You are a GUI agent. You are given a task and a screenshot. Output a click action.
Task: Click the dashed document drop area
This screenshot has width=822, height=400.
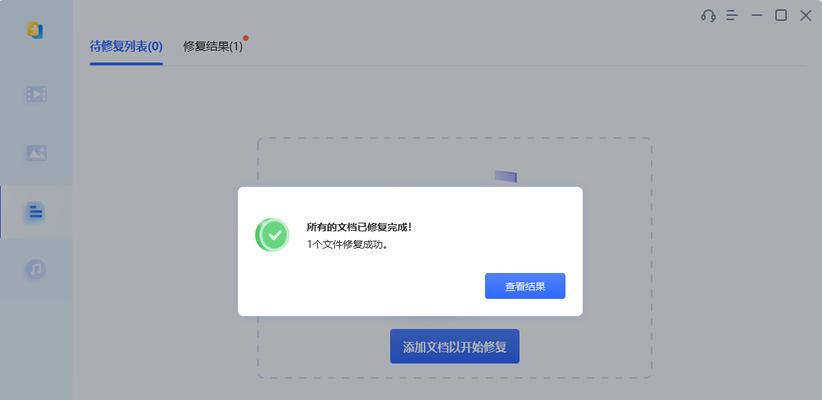click(x=455, y=258)
